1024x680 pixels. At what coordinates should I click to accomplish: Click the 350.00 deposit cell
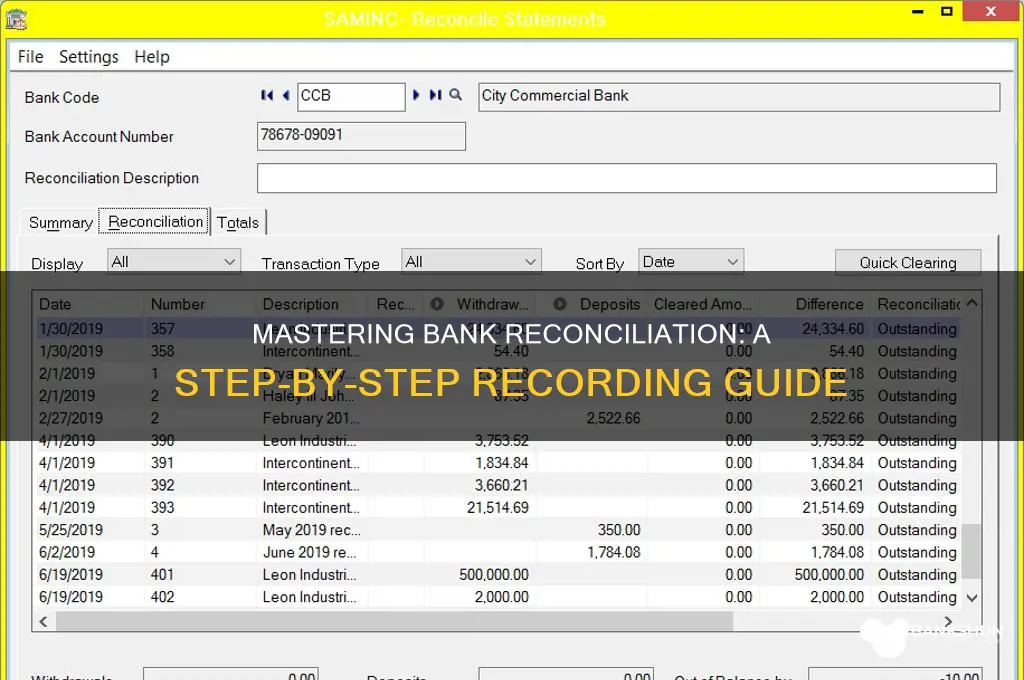pos(592,530)
